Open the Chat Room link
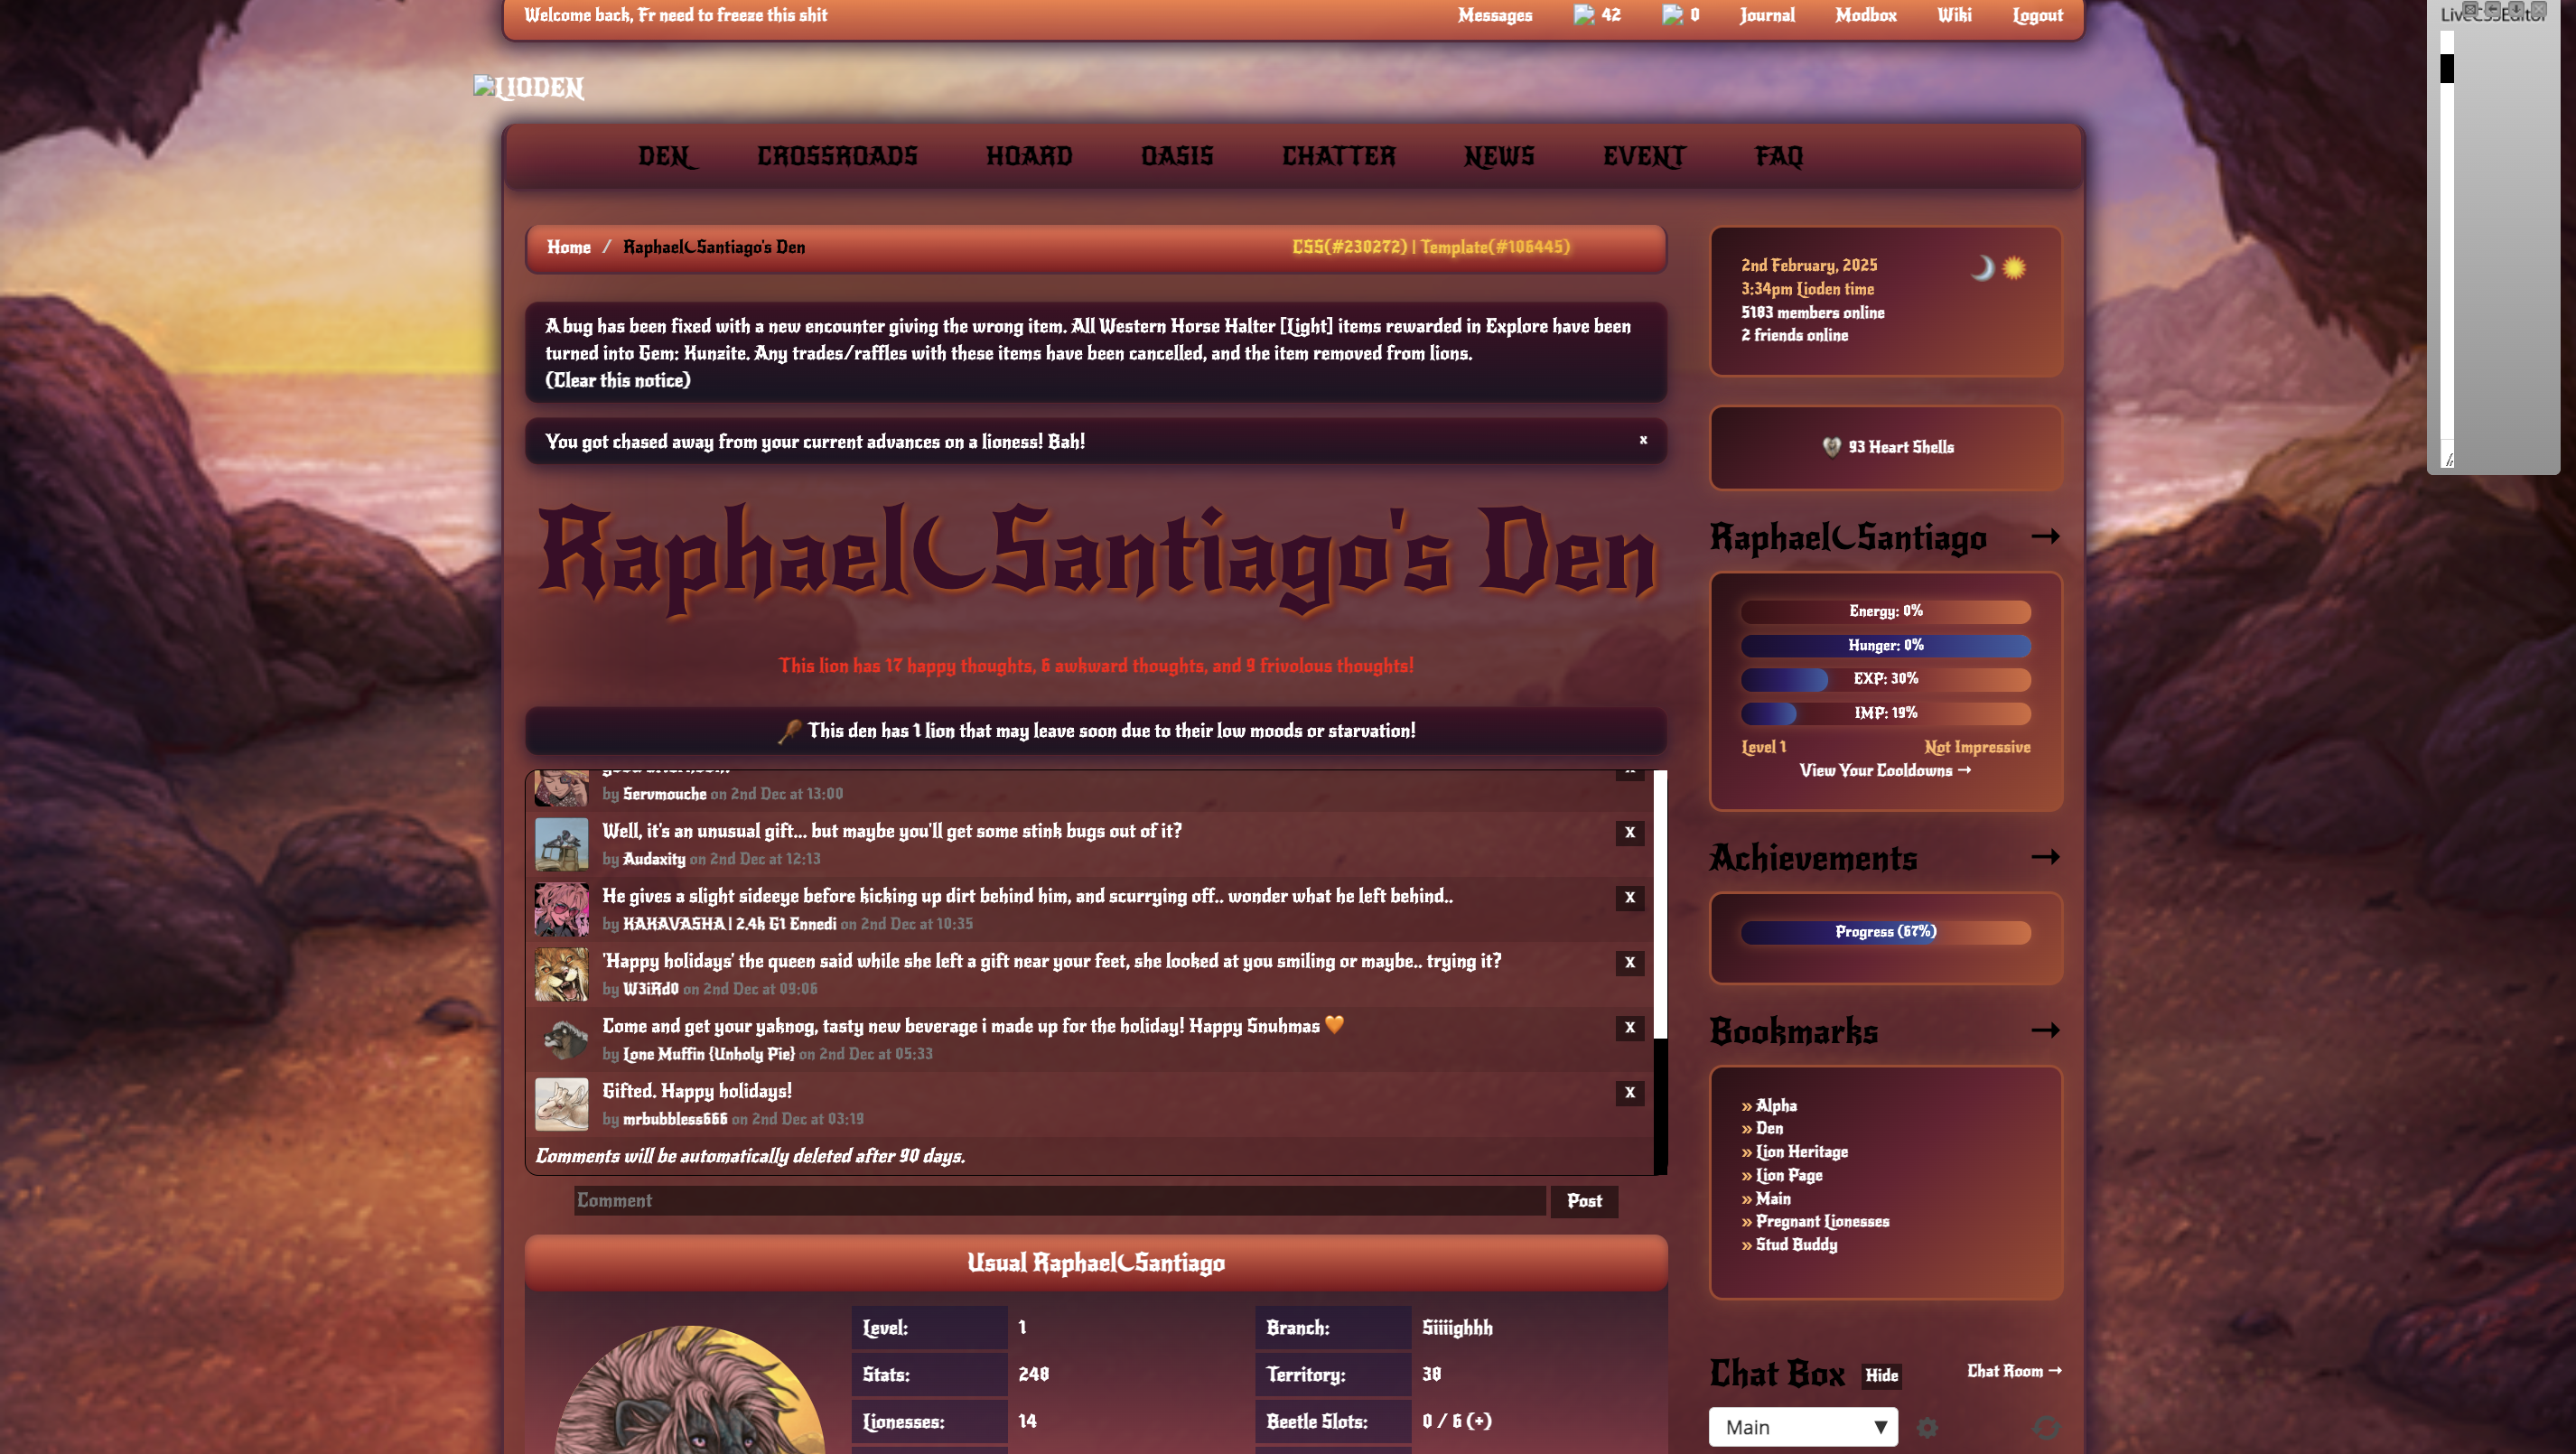 [x=2014, y=1371]
